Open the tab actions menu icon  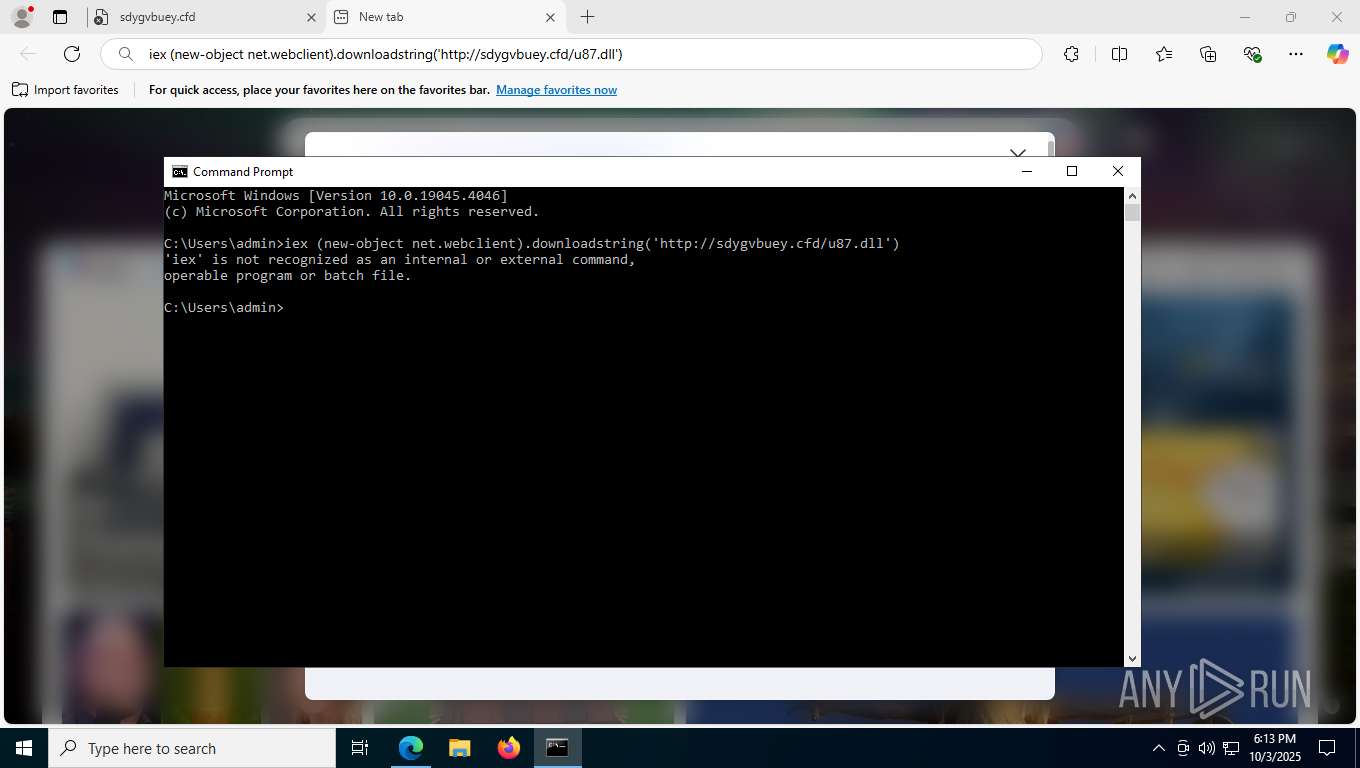tap(60, 17)
